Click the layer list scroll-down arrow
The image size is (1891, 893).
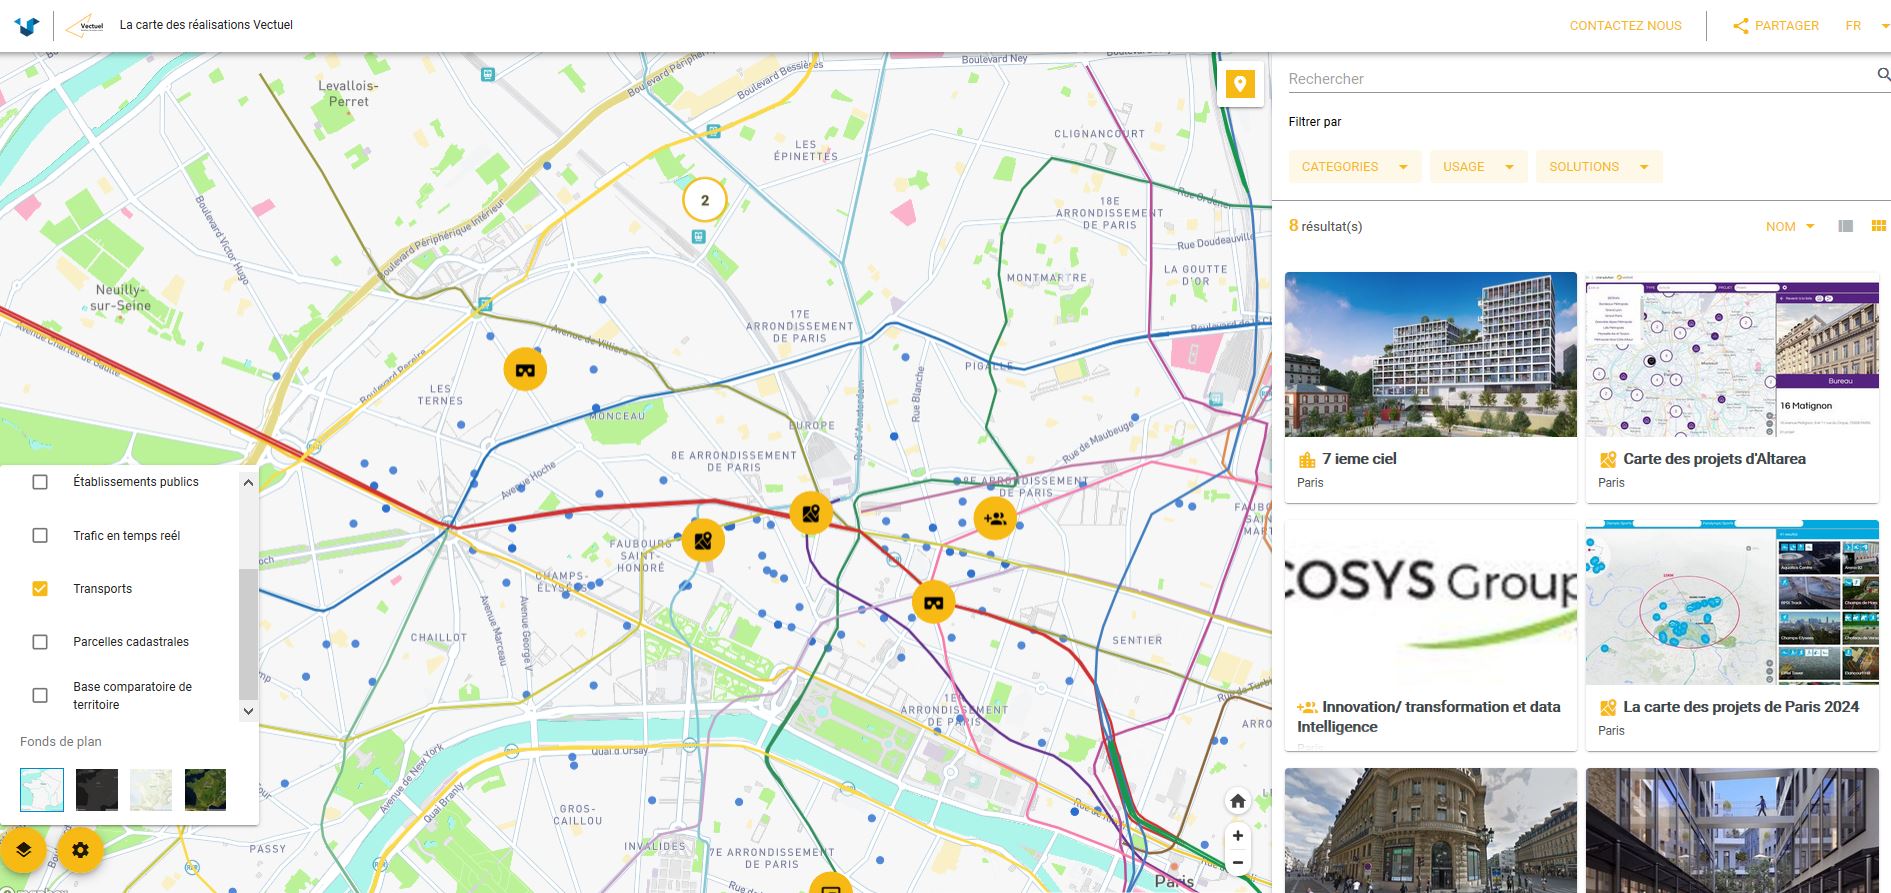pos(248,711)
